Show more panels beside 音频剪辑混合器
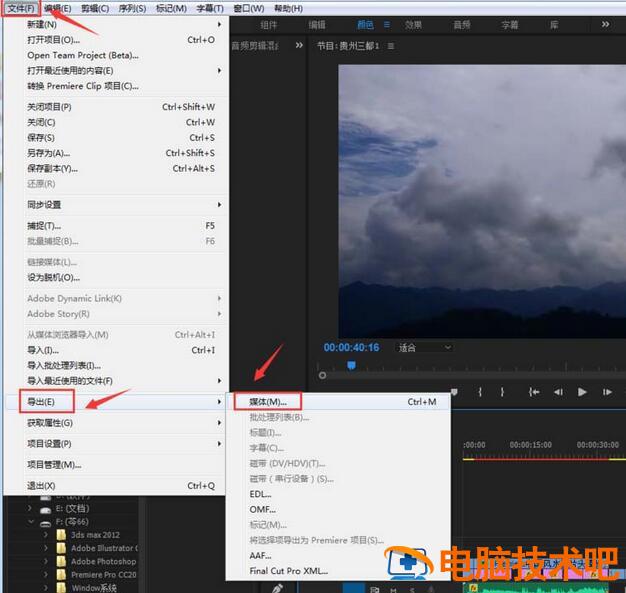The image size is (626, 593). tap(299, 45)
